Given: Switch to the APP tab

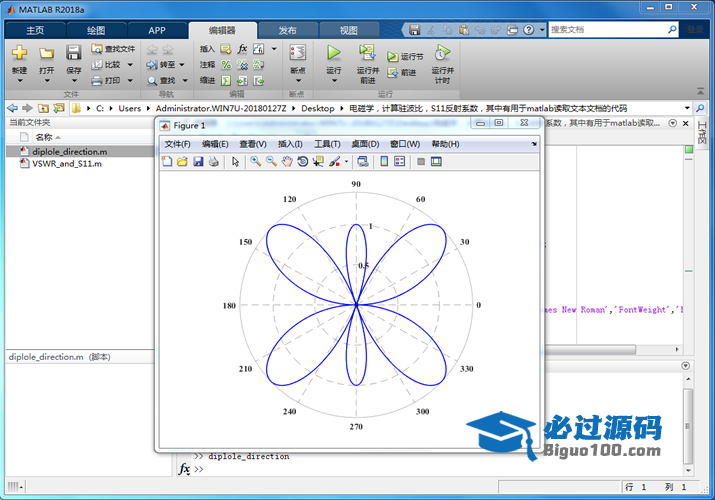Looking at the screenshot, I should pyautogui.click(x=157, y=31).
